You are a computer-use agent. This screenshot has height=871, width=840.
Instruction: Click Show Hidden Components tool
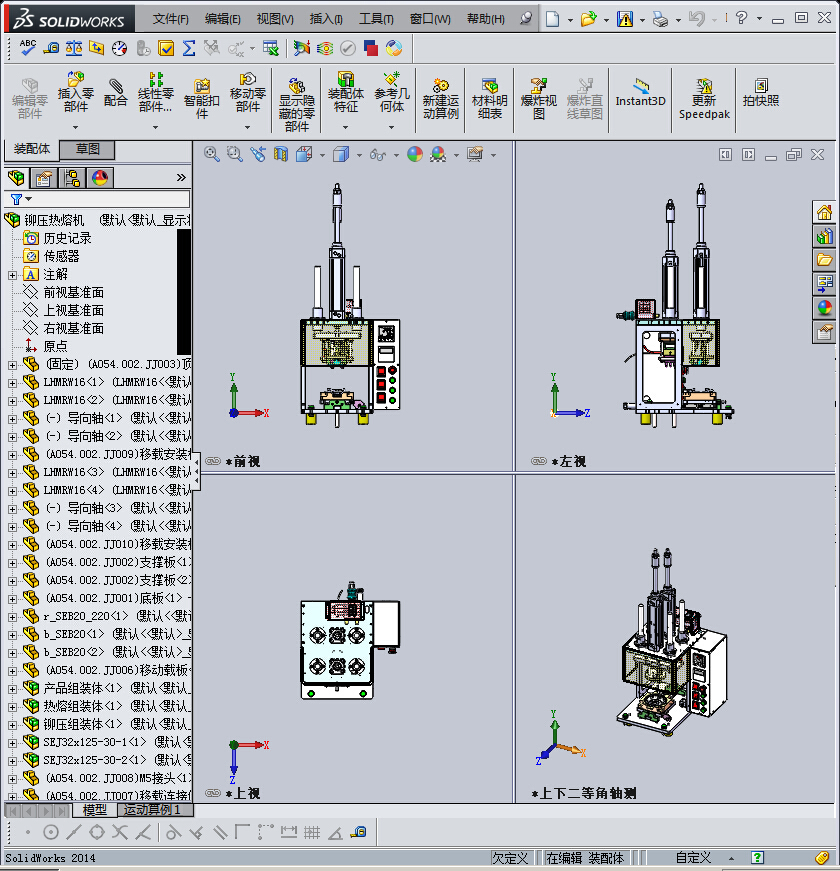tap(297, 105)
